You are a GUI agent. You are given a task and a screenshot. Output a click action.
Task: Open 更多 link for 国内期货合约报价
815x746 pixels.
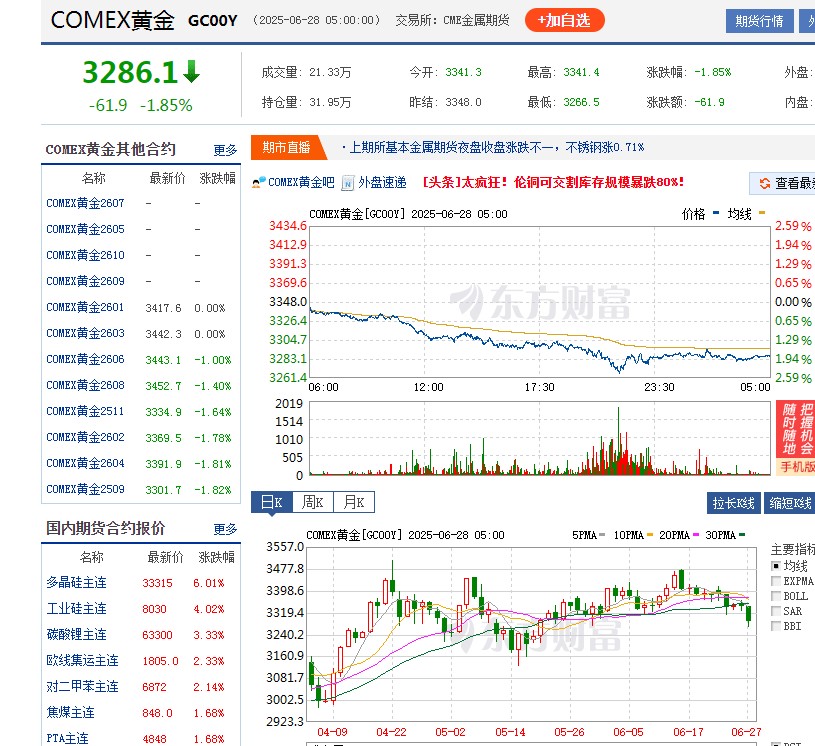pyautogui.click(x=225, y=529)
